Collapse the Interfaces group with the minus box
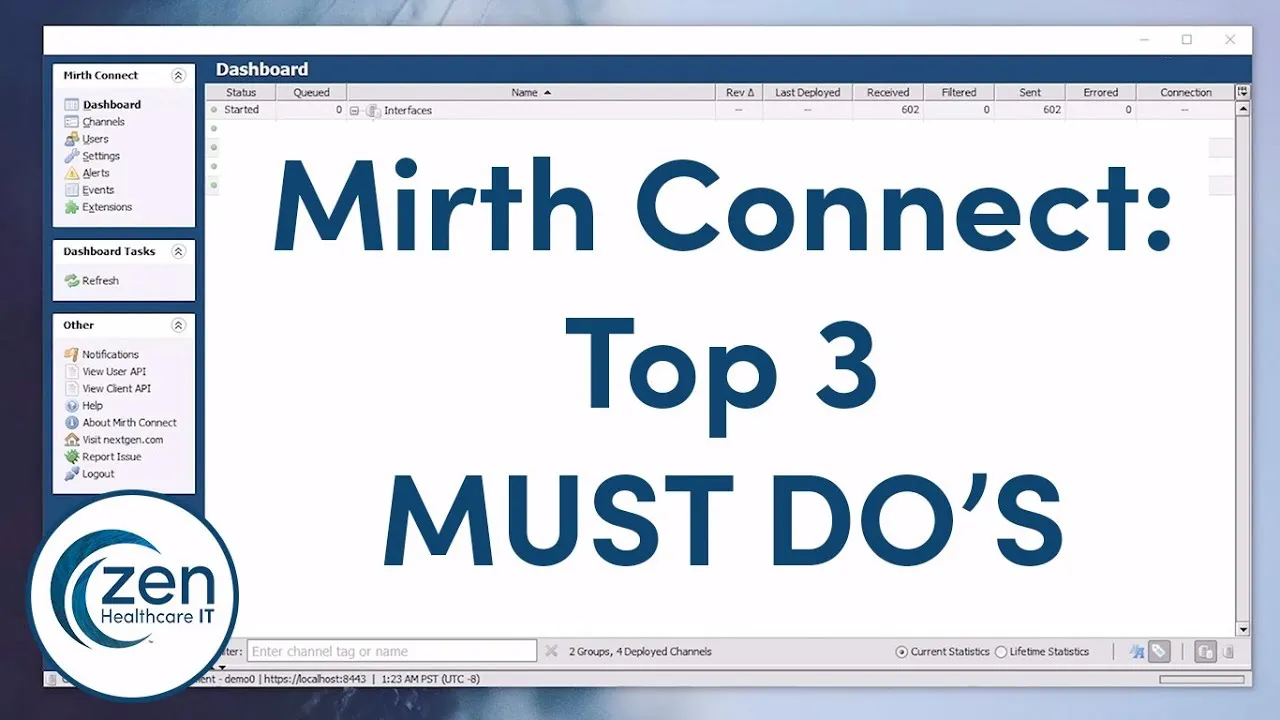 354,111
